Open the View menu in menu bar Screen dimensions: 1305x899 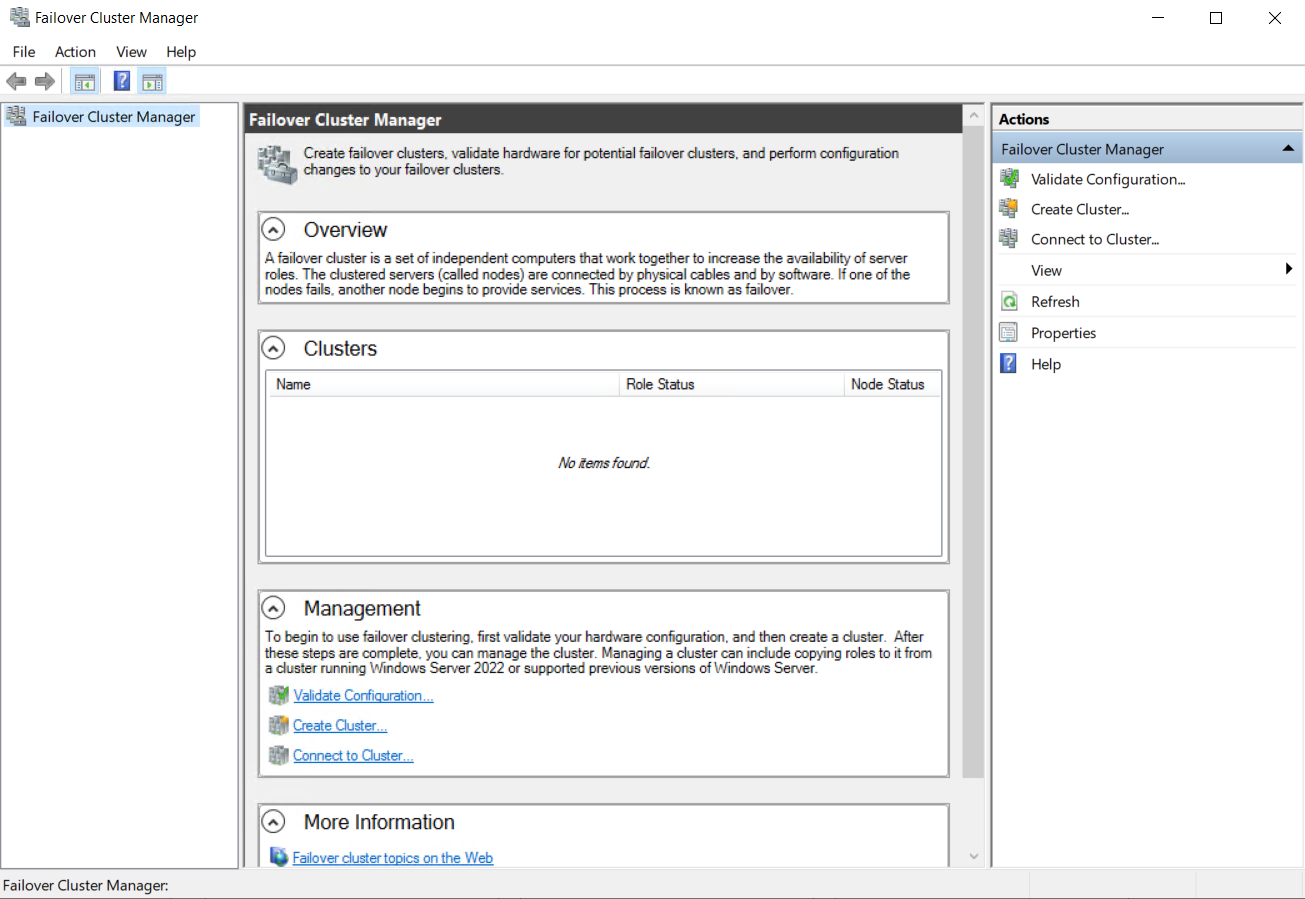tap(131, 52)
